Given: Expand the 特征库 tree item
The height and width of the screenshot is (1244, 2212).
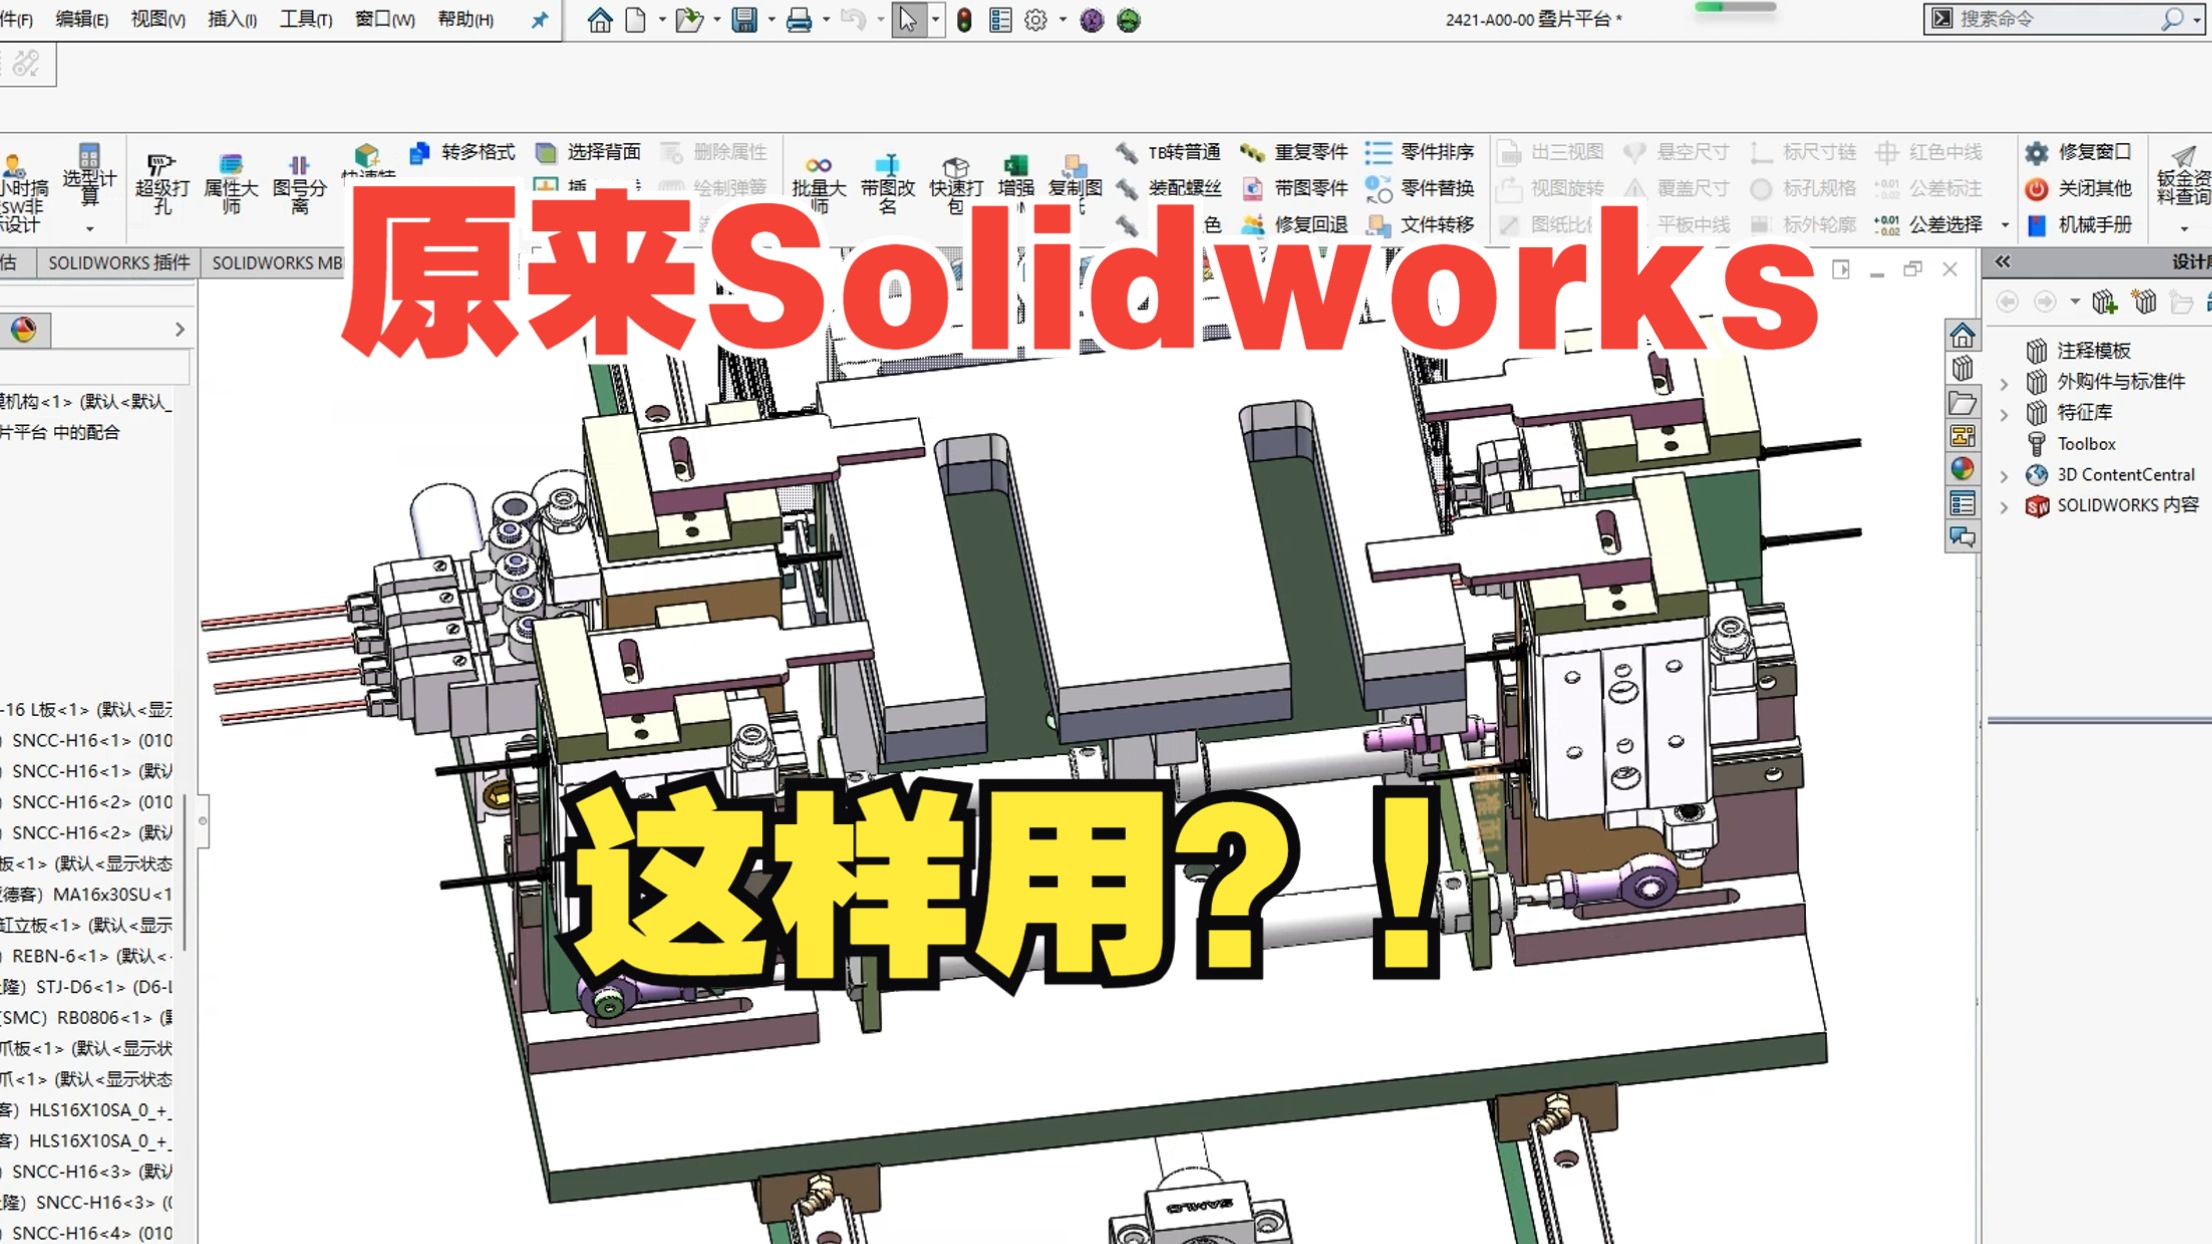Looking at the screenshot, I should point(2004,412).
